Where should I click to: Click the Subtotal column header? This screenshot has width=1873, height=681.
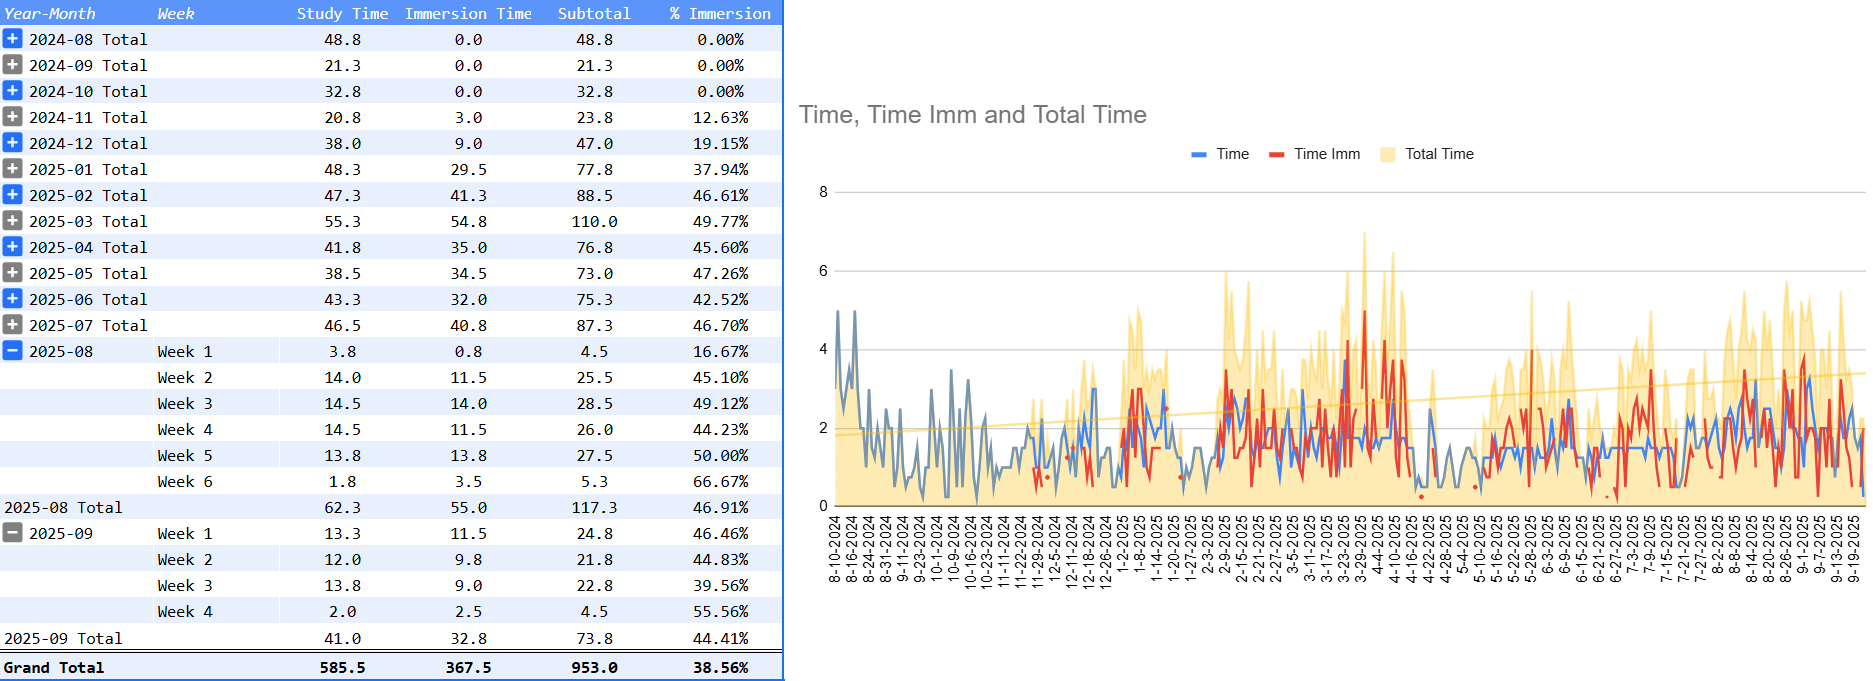(594, 13)
